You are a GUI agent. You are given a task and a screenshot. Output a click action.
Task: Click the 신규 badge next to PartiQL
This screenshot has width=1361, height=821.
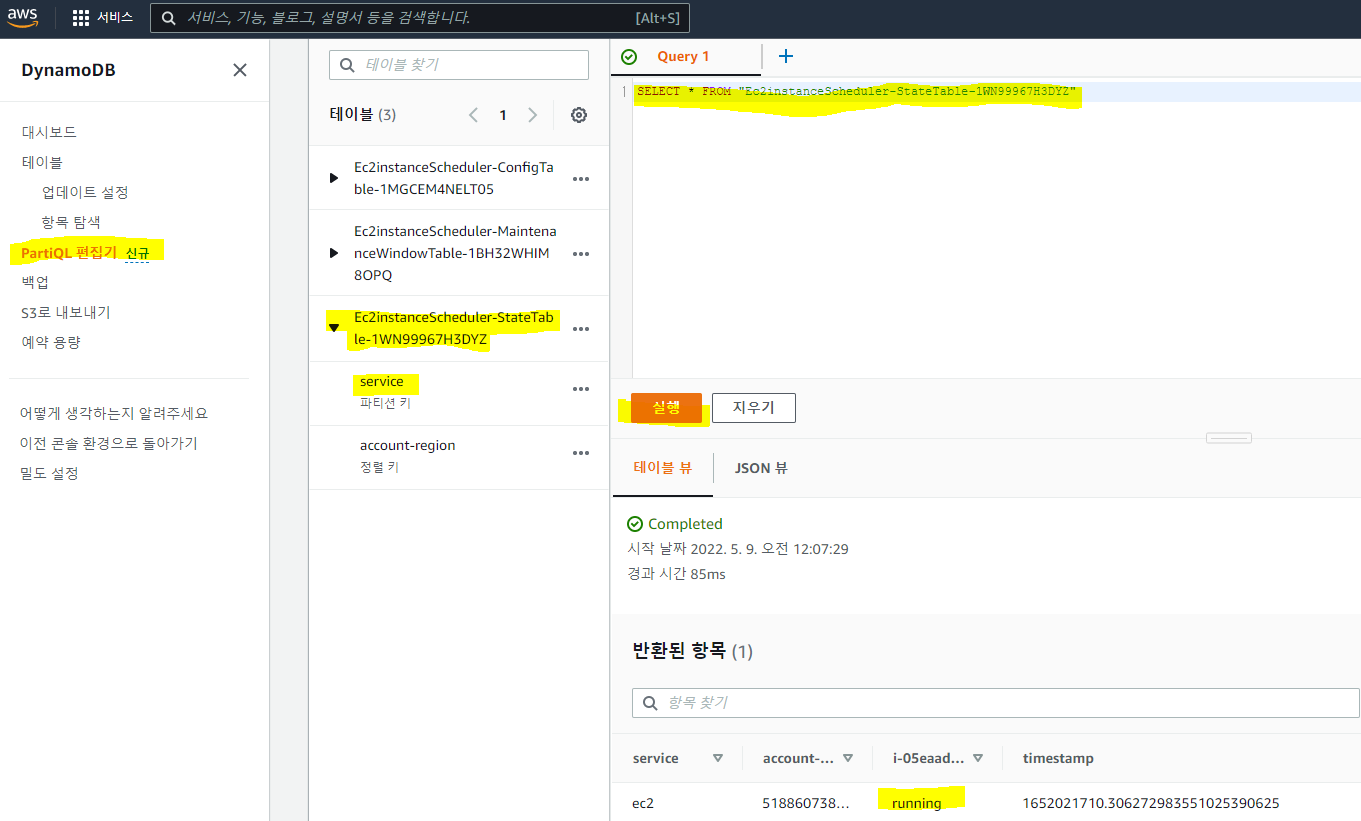[x=138, y=253]
